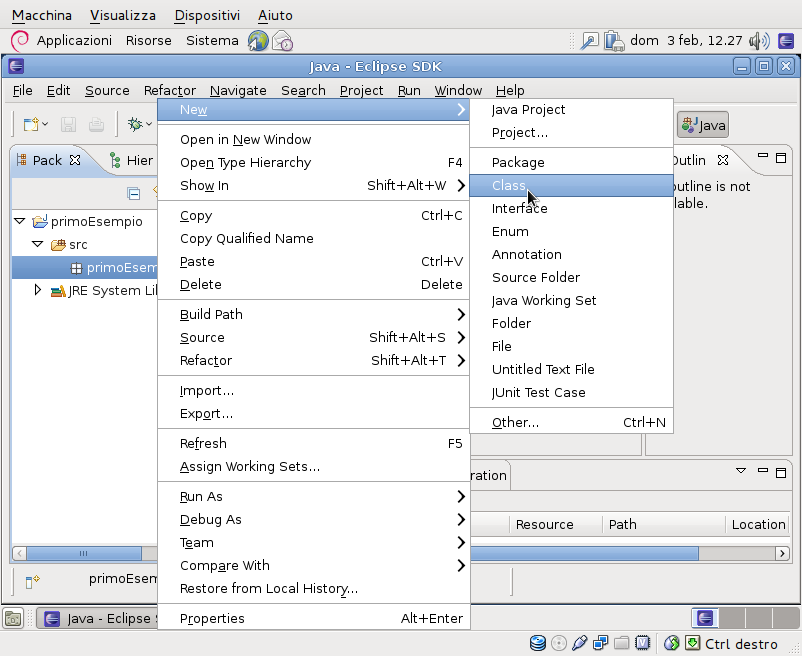The height and width of the screenshot is (656, 802).
Task: Close the Outline view with its X
Action: point(722,160)
